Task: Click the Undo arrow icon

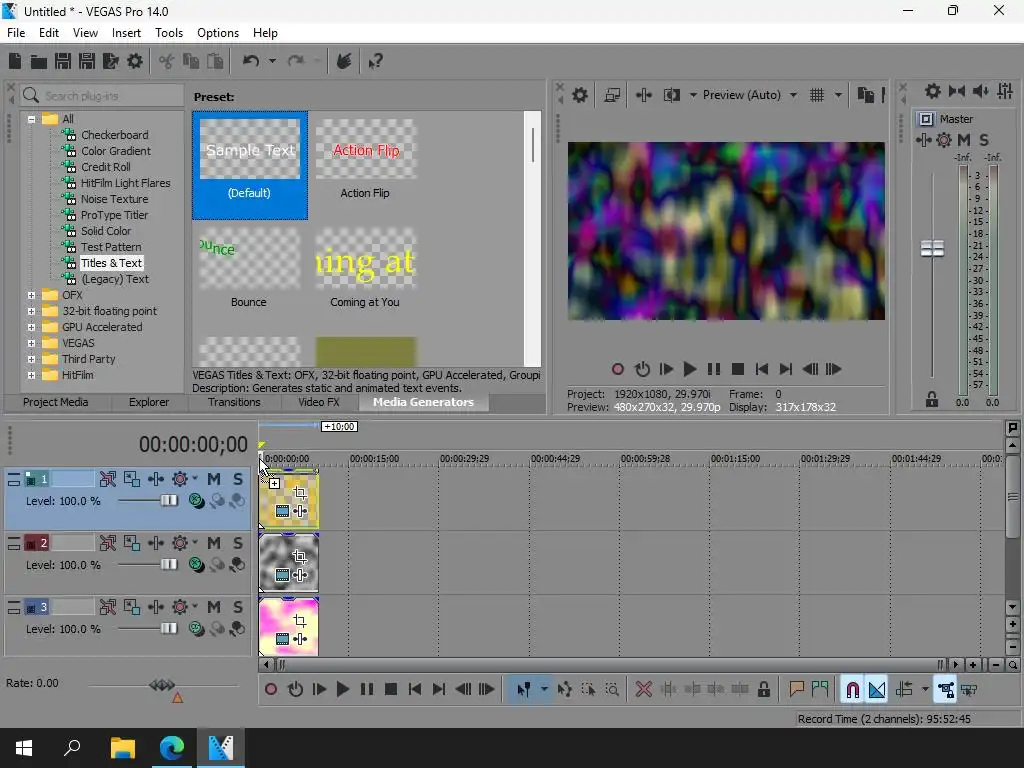Action: 251,61
